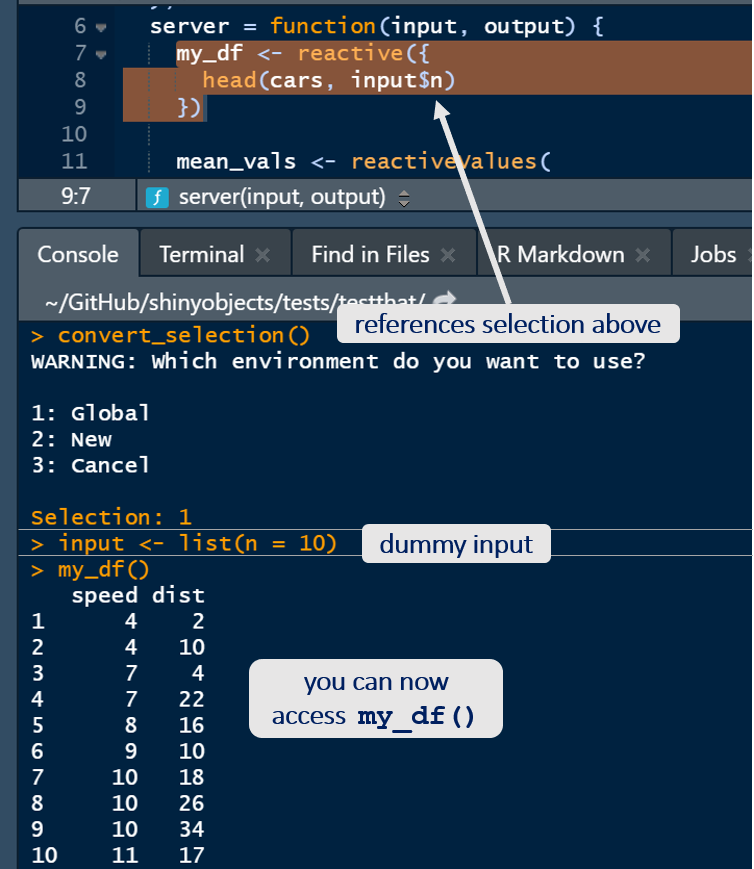Close the Terminal tab
Viewport: 754px width, 869px height.
pyautogui.click(x=263, y=256)
